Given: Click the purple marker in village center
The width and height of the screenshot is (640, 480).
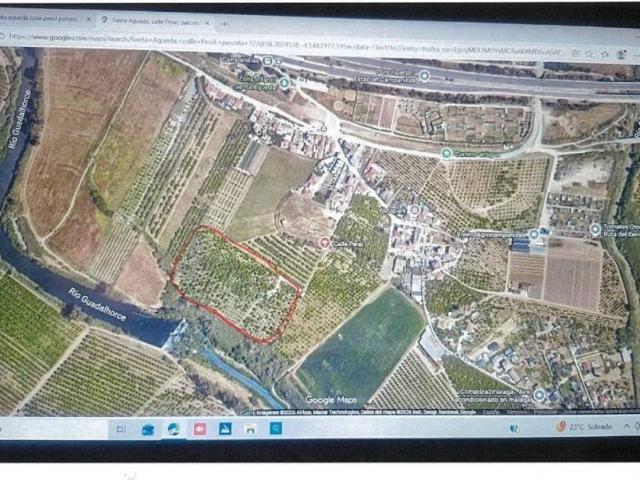Looking at the screenshot, I should (415, 210).
